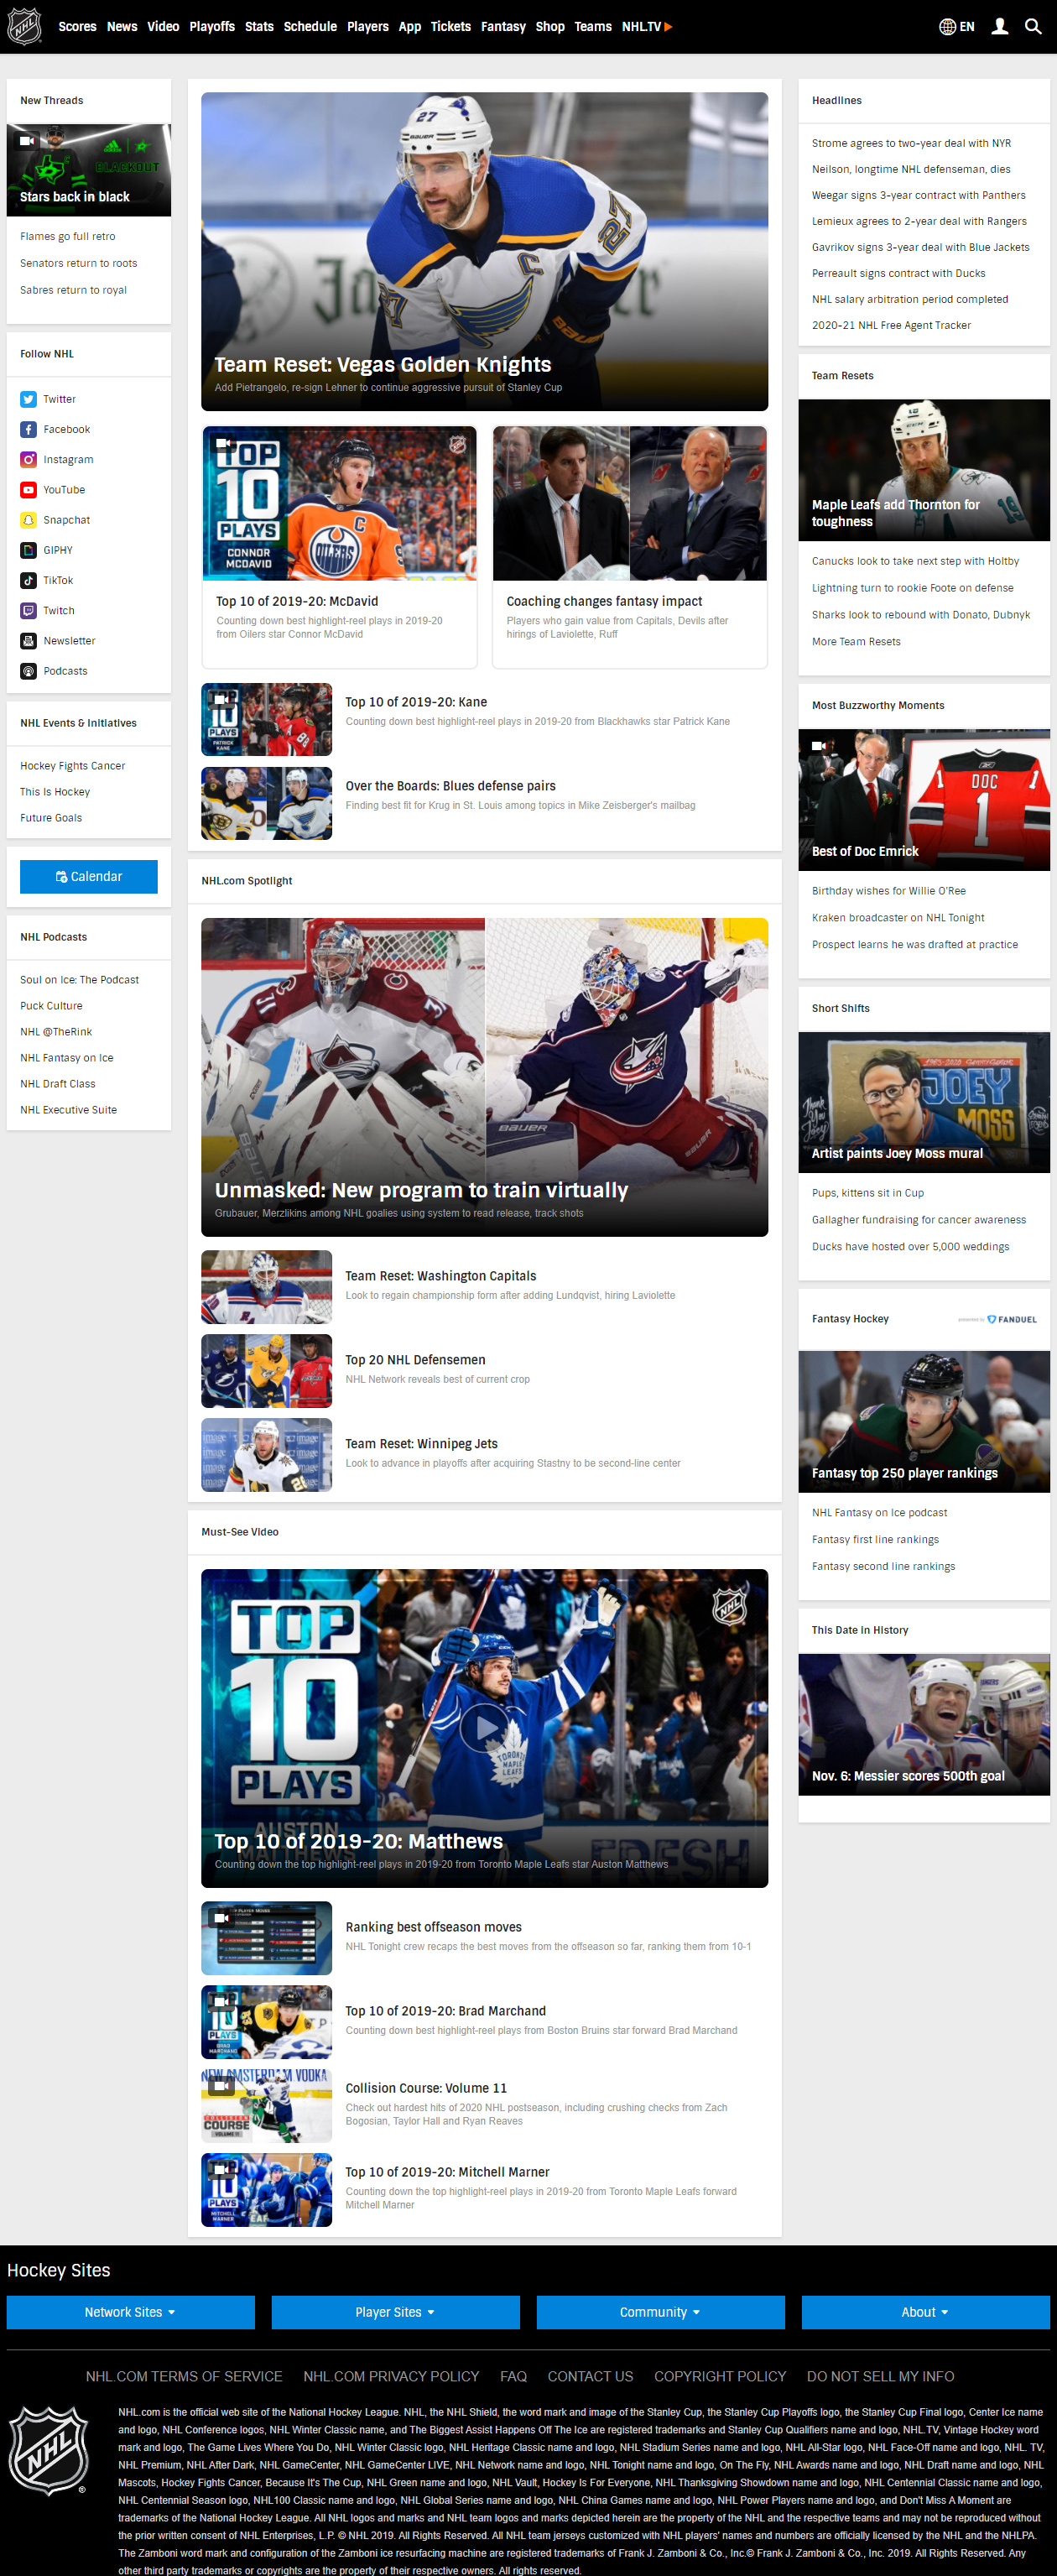The image size is (1057, 2576).
Task: Open Top 10 Mitchell Marner video
Action: coord(447,2172)
